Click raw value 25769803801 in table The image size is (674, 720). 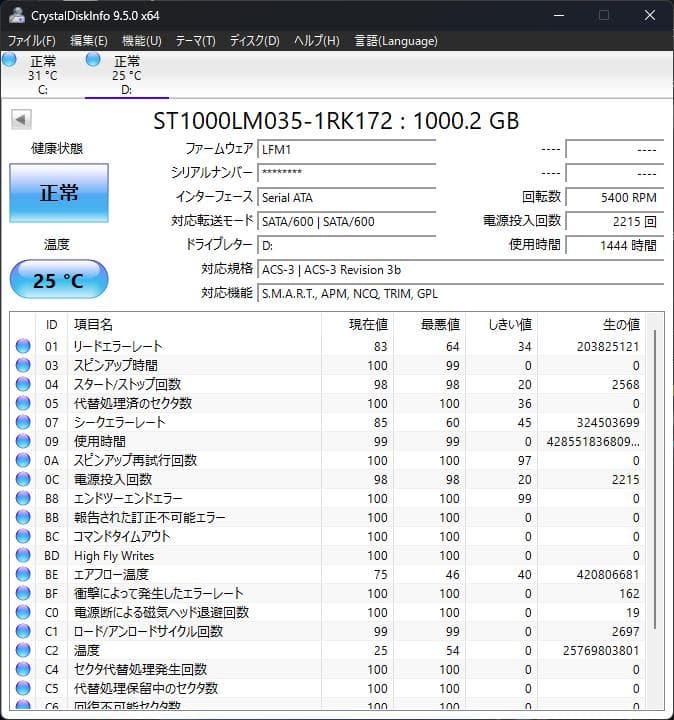(x=601, y=651)
